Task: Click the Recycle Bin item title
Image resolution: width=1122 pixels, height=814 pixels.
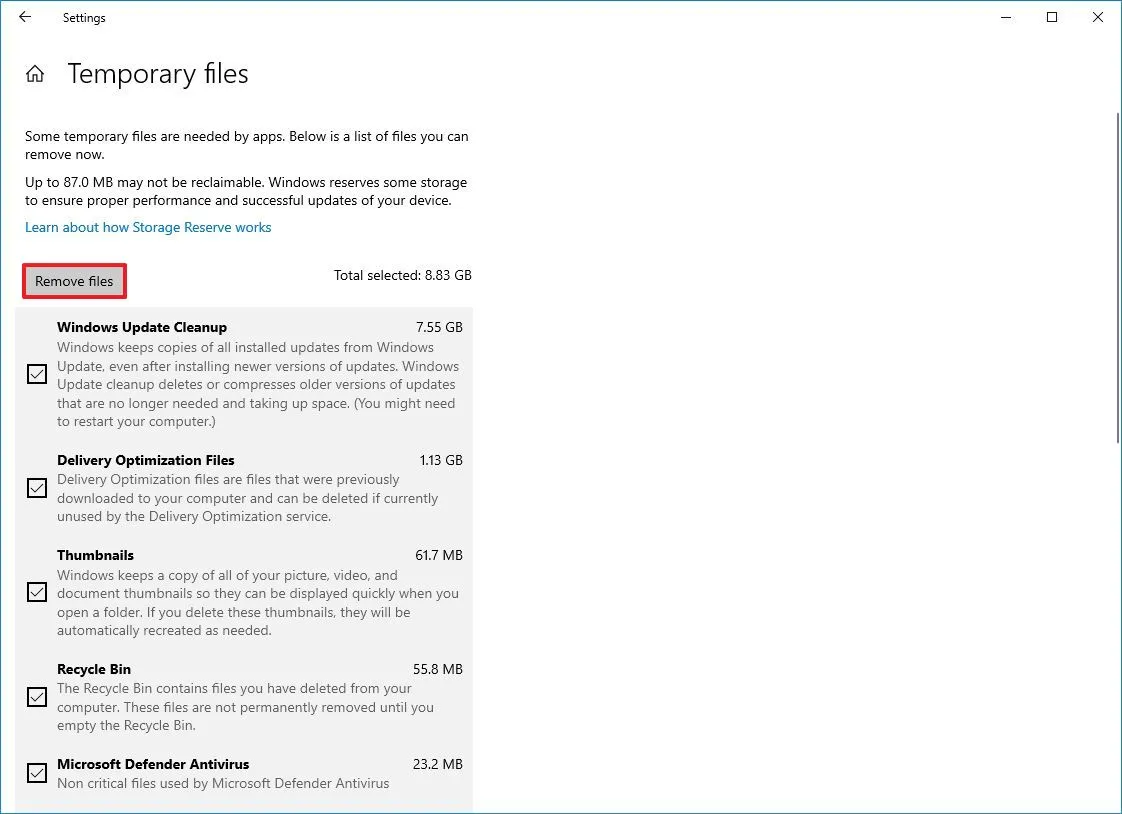Action: click(x=94, y=669)
